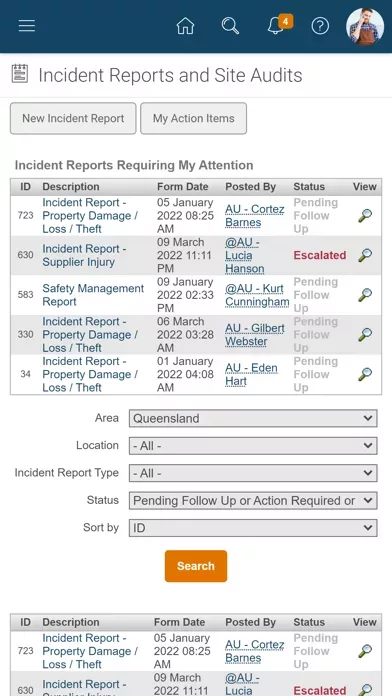
Task: Open the help question mark icon
Action: coord(320,26)
